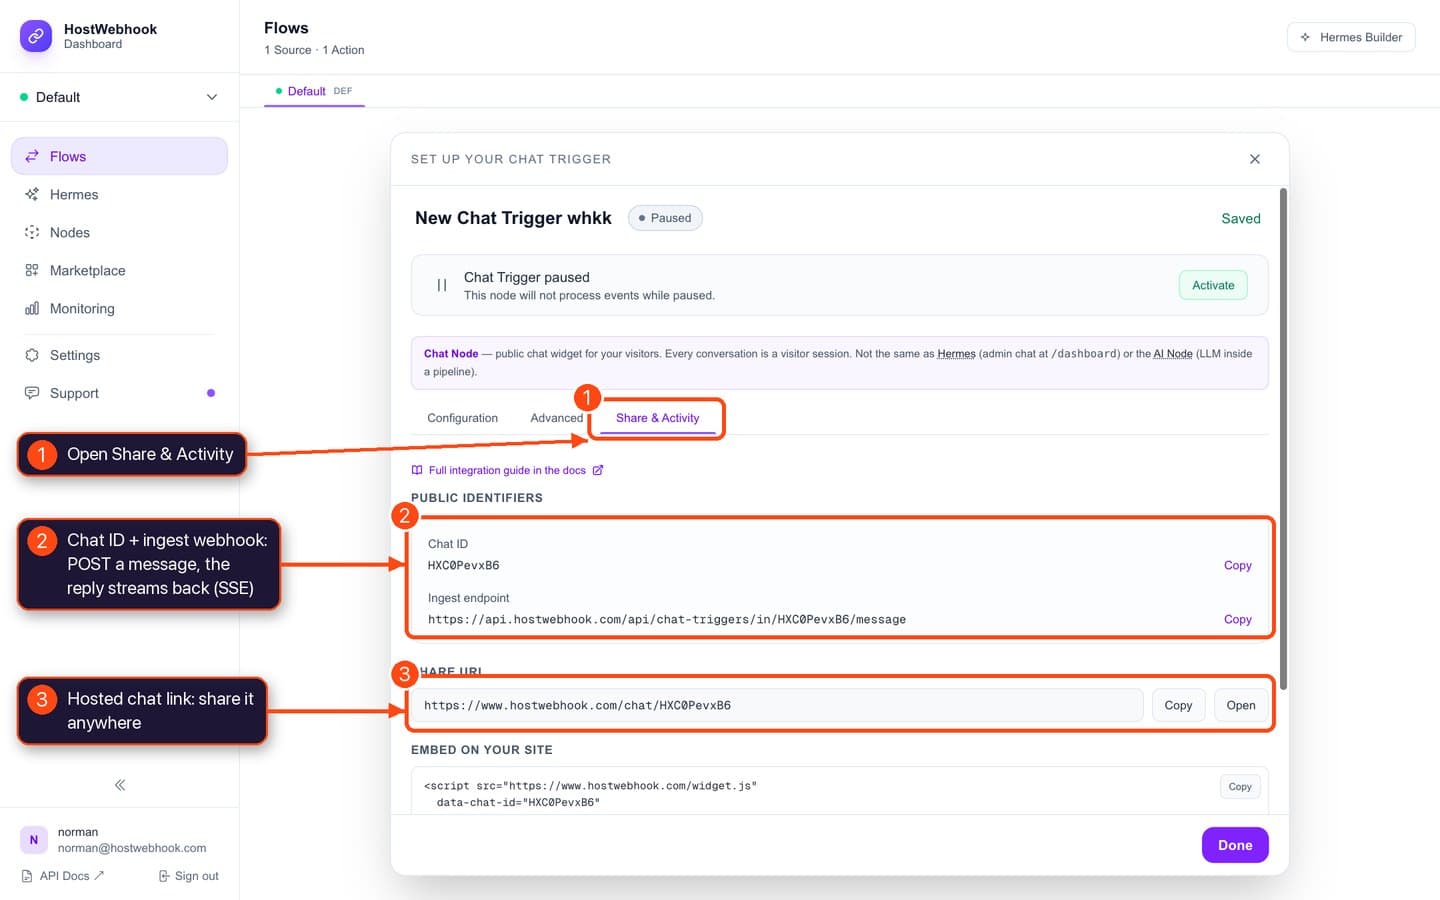Click the embed script code text

590,794
